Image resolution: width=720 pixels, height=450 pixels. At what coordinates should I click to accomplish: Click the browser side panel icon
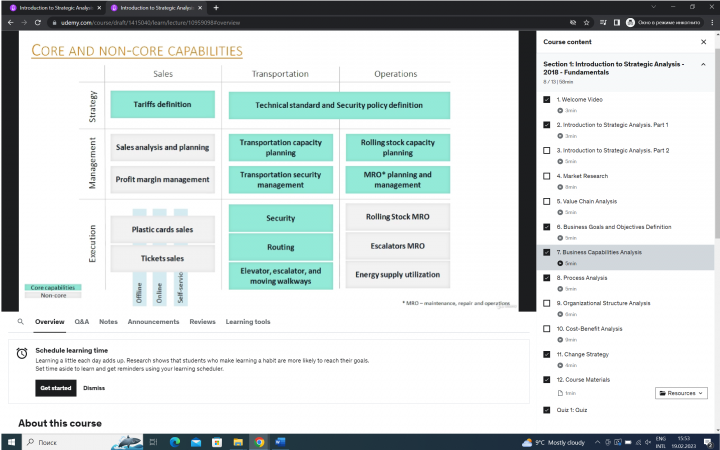tap(617, 22)
